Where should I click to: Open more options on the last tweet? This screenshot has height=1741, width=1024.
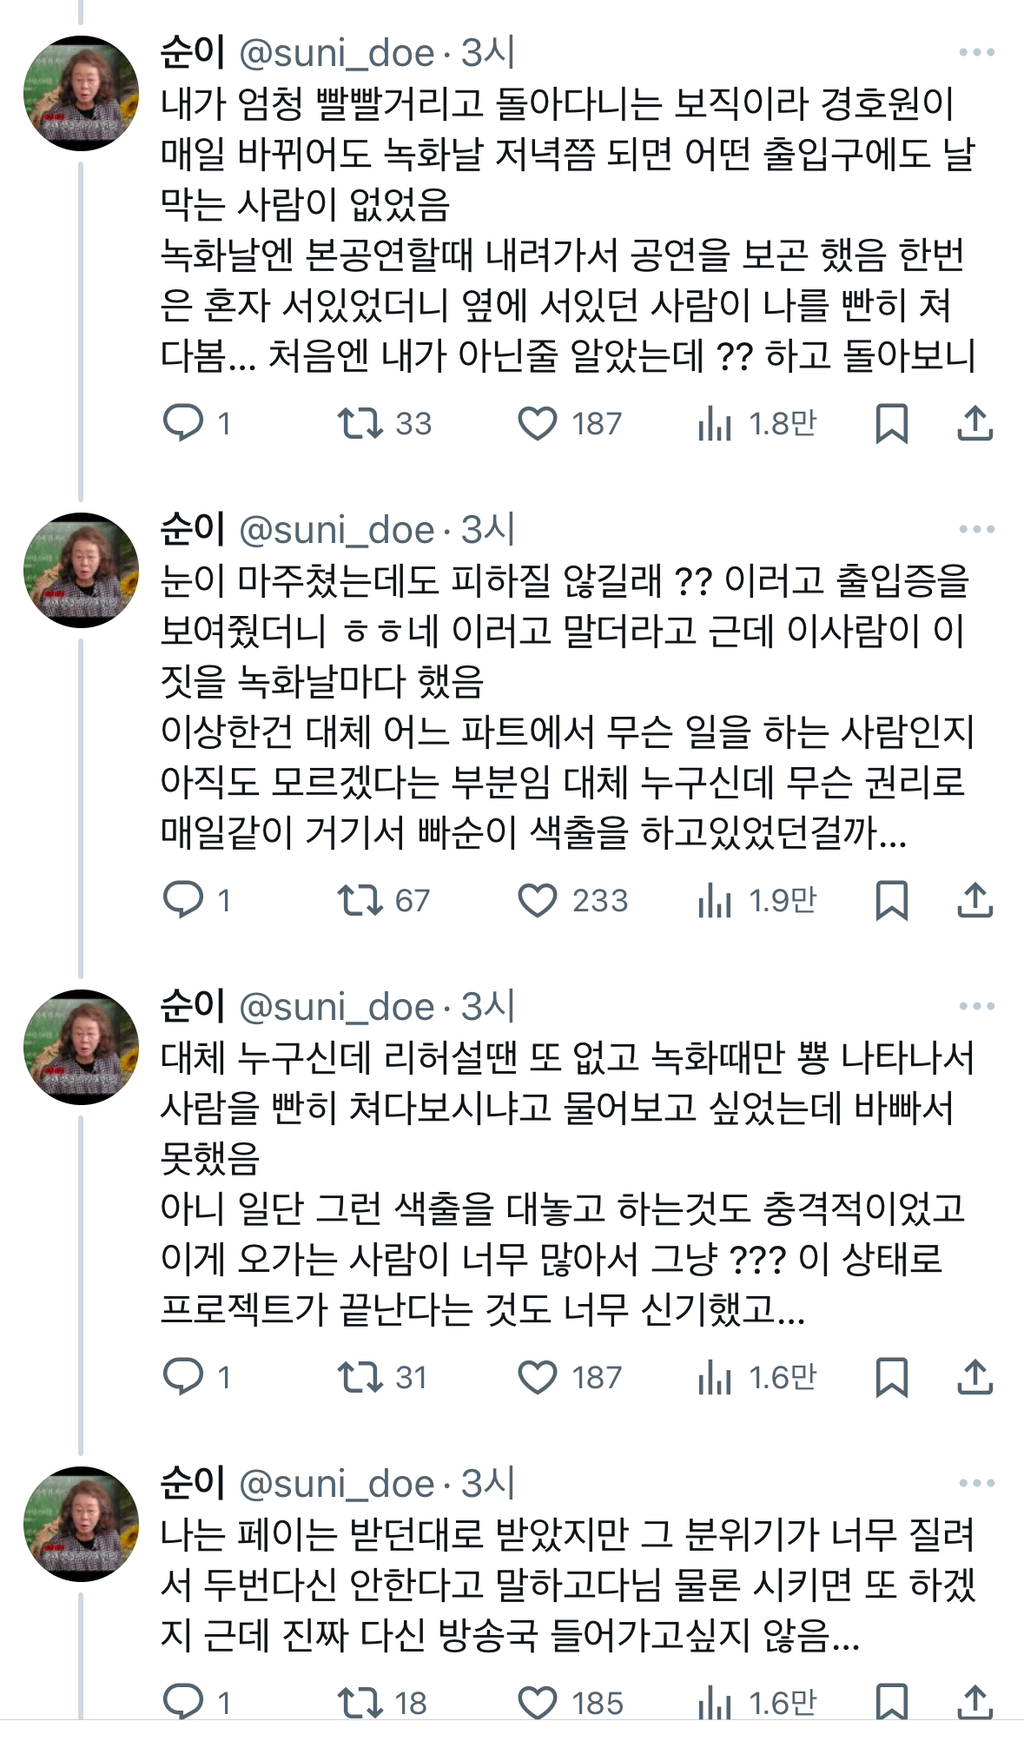976,1484
